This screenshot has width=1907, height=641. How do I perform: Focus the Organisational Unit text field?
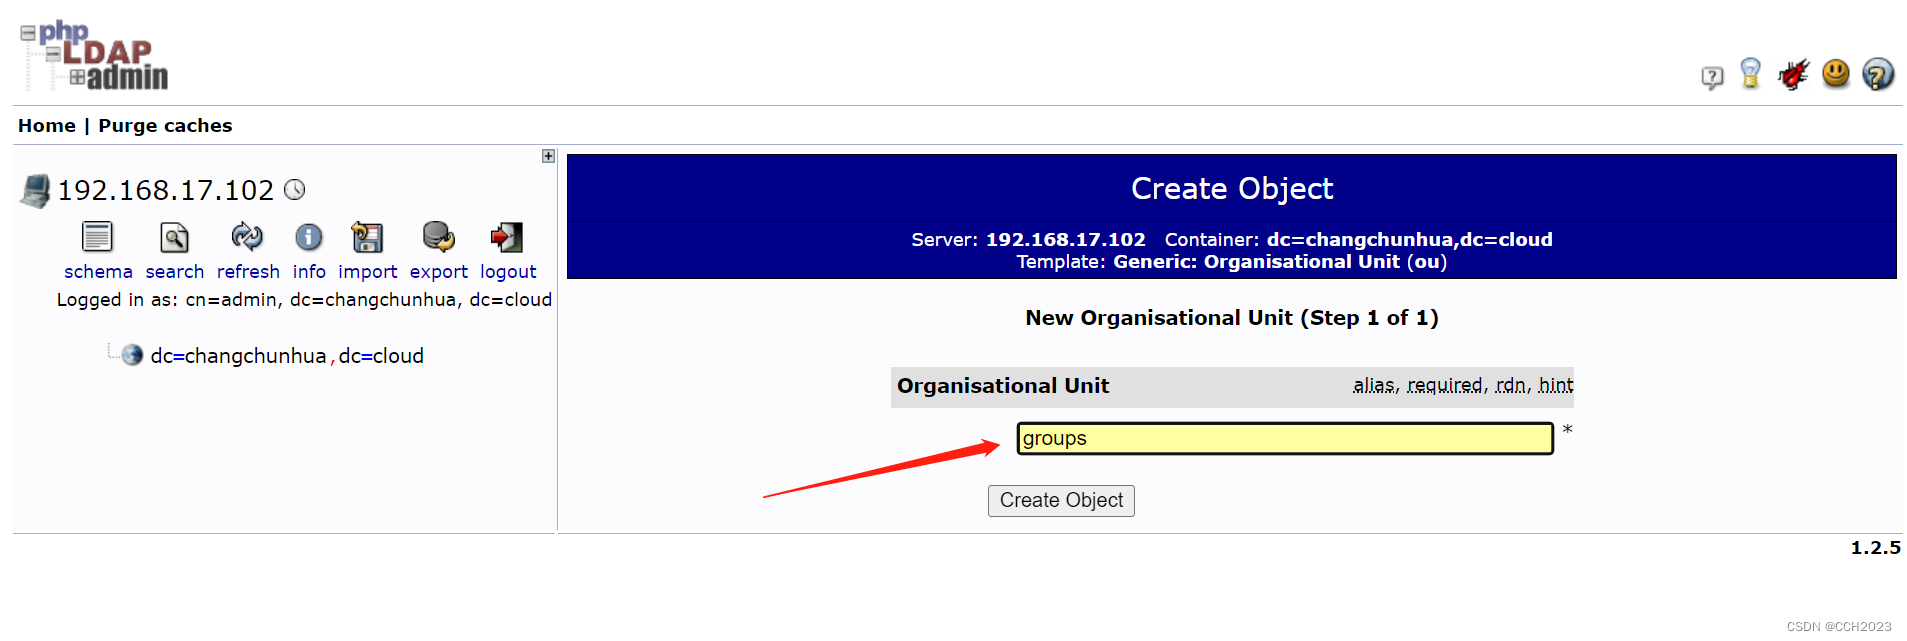1284,438
